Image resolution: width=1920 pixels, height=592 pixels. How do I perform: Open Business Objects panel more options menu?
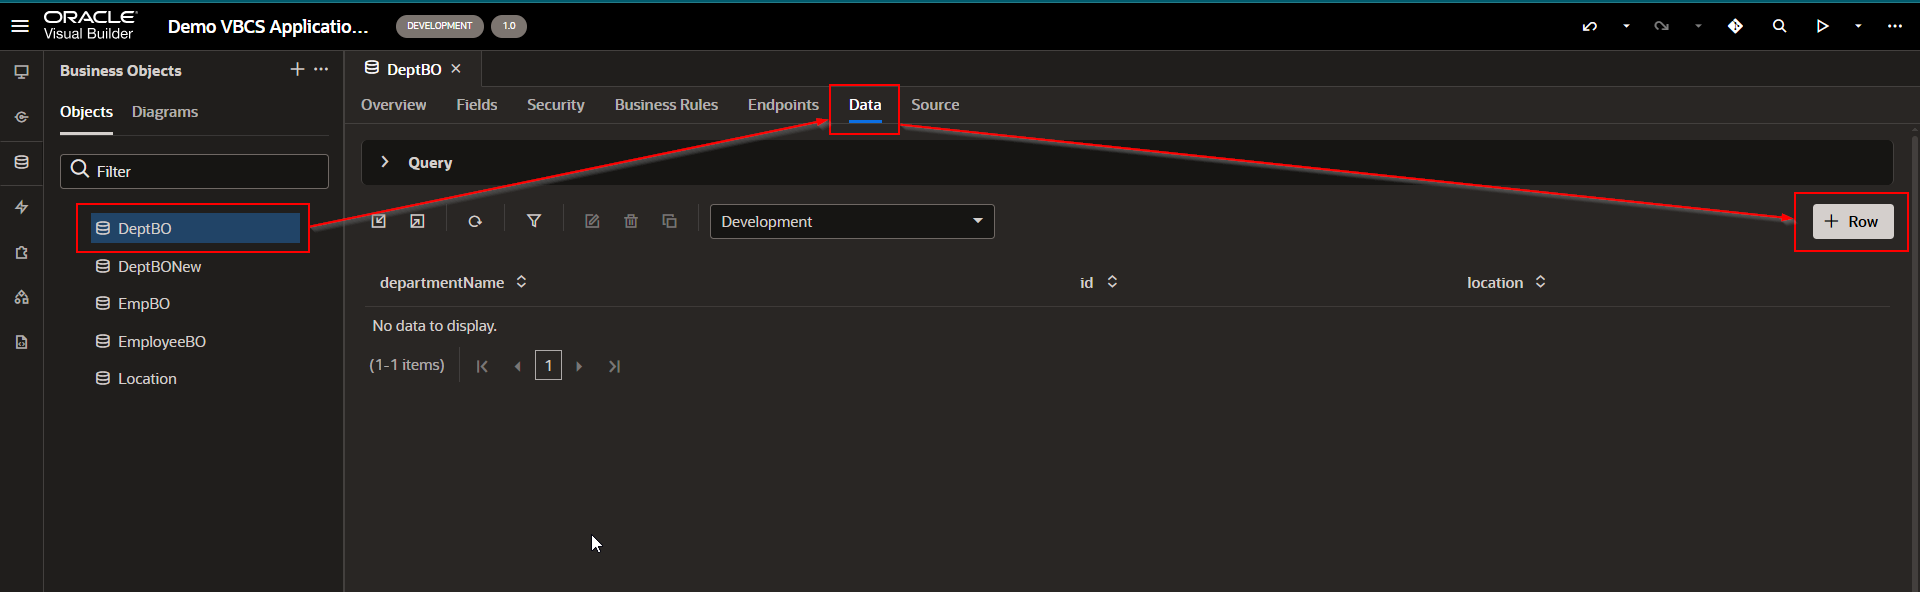coord(321,69)
